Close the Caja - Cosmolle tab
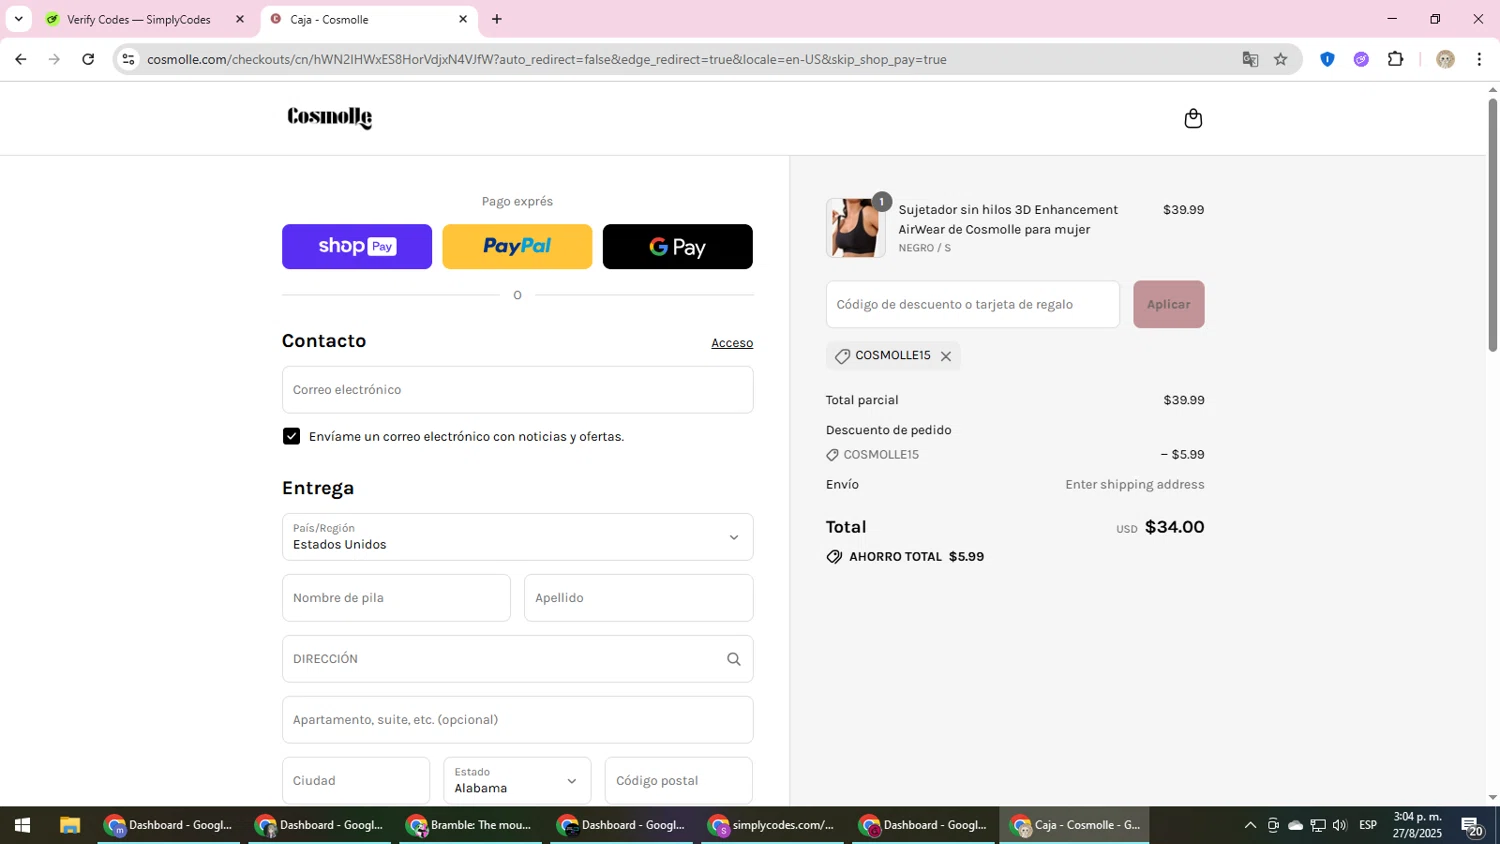Image resolution: width=1500 pixels, height=844 pixels. click(x=463, y=19)
